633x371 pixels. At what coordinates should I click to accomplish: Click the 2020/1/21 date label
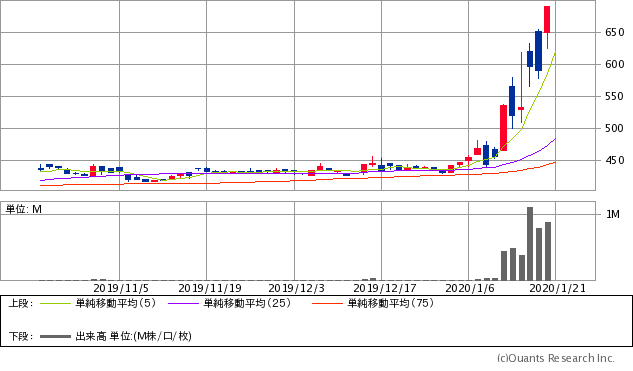[557, 288]
